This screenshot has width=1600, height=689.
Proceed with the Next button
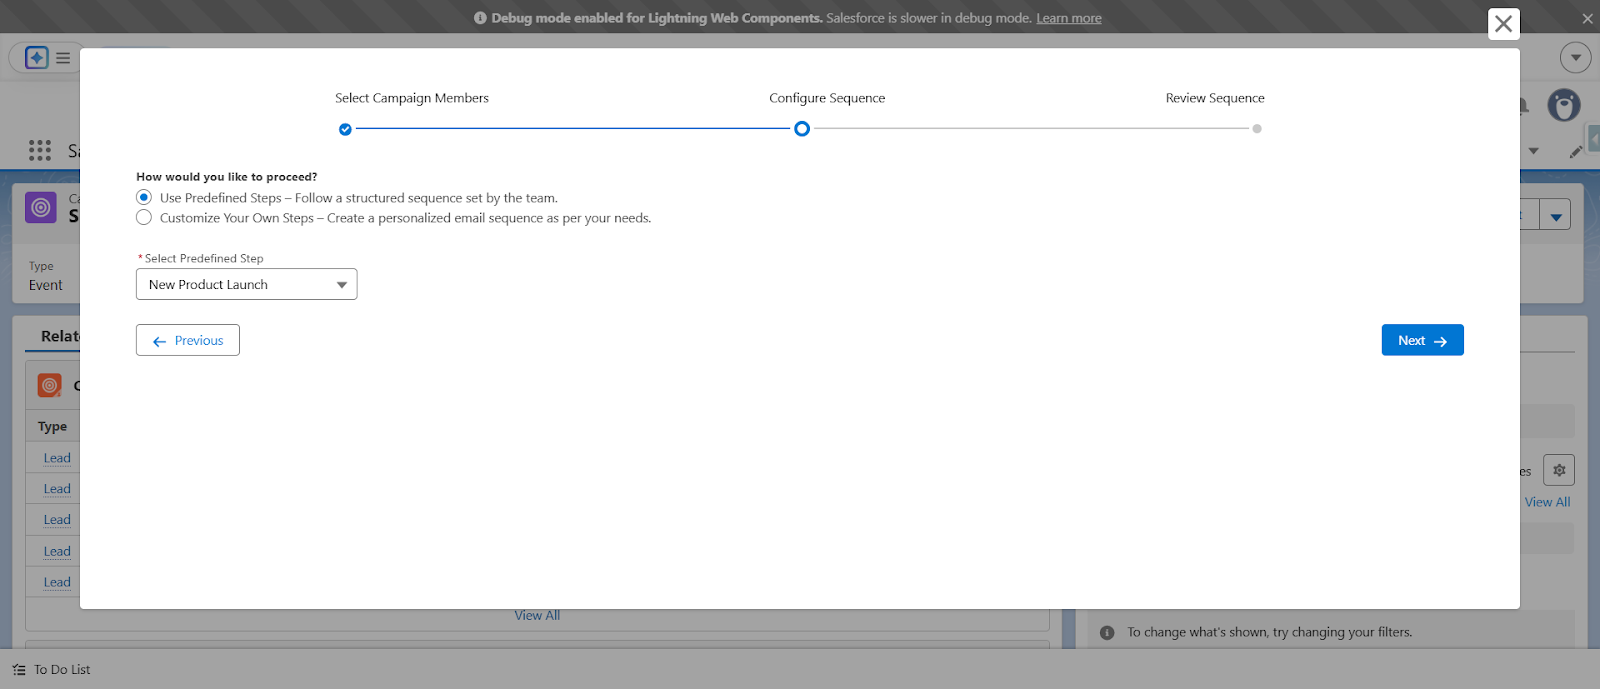coord(1422,340)
